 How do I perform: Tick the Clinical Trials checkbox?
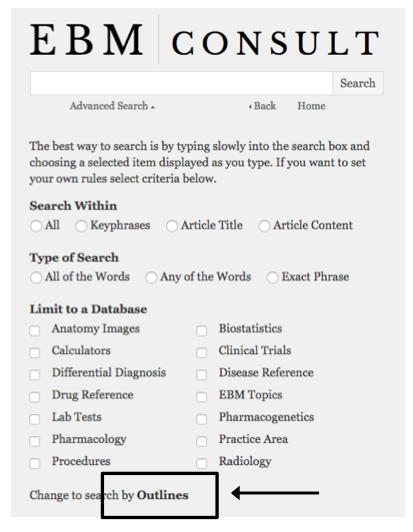[202, 353]
